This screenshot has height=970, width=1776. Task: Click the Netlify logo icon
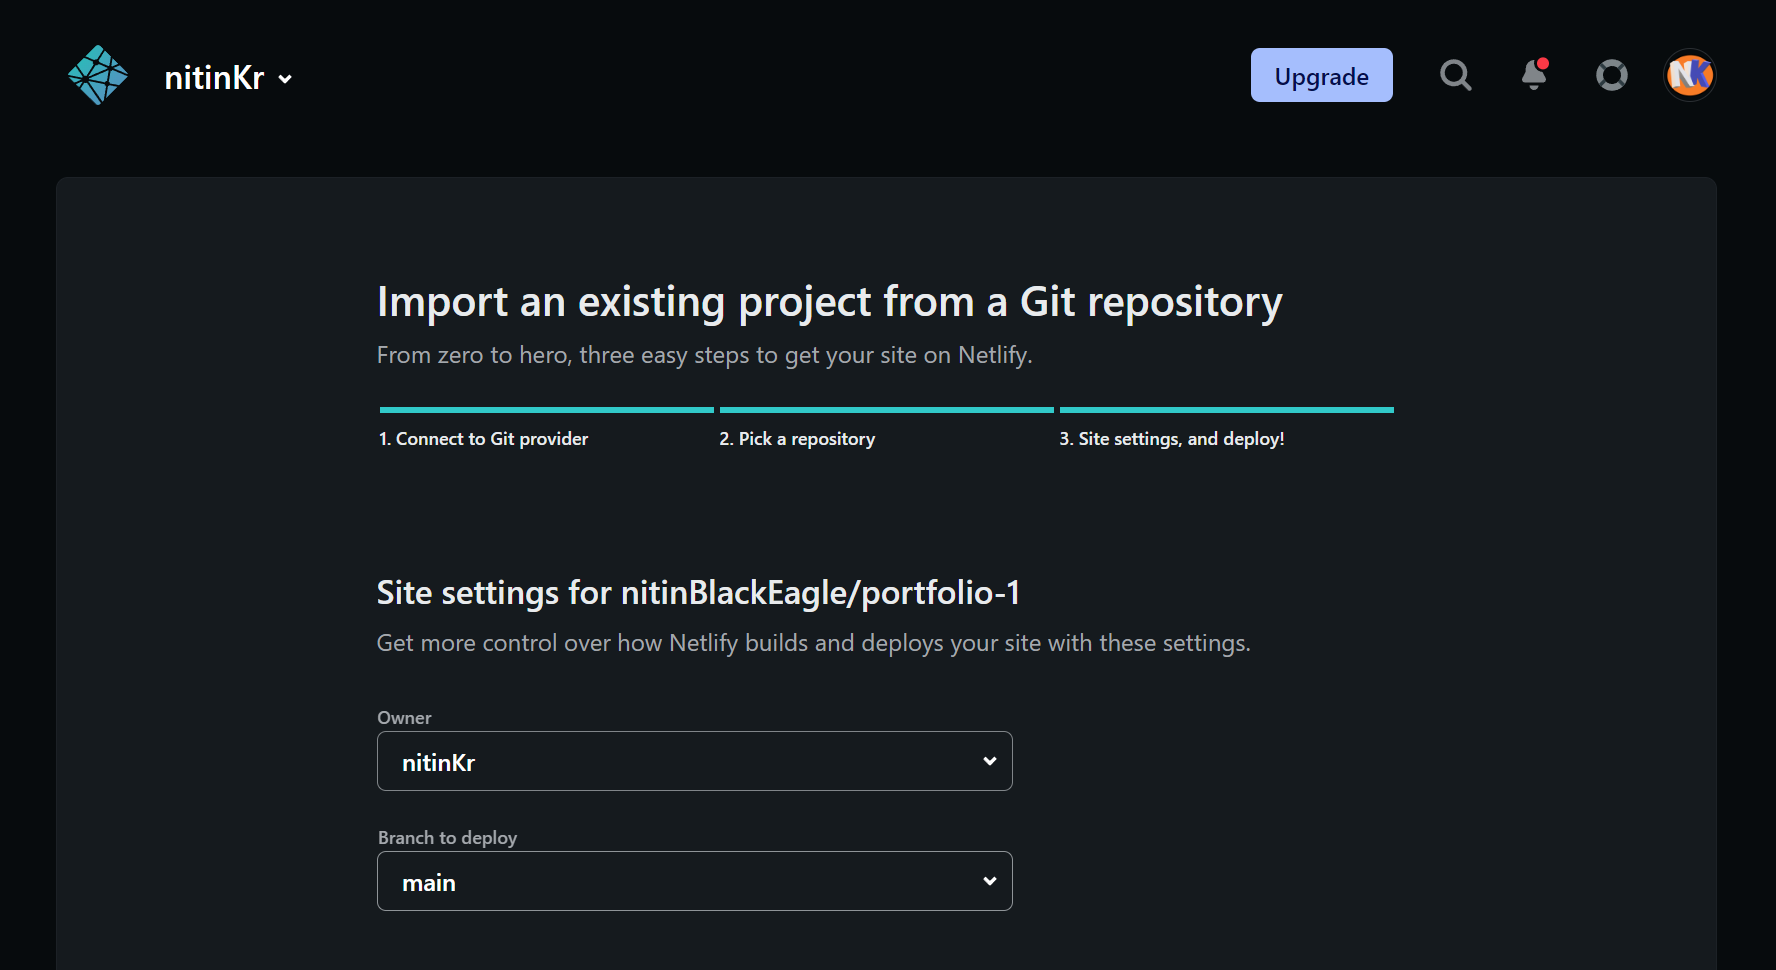pos(98,75)
